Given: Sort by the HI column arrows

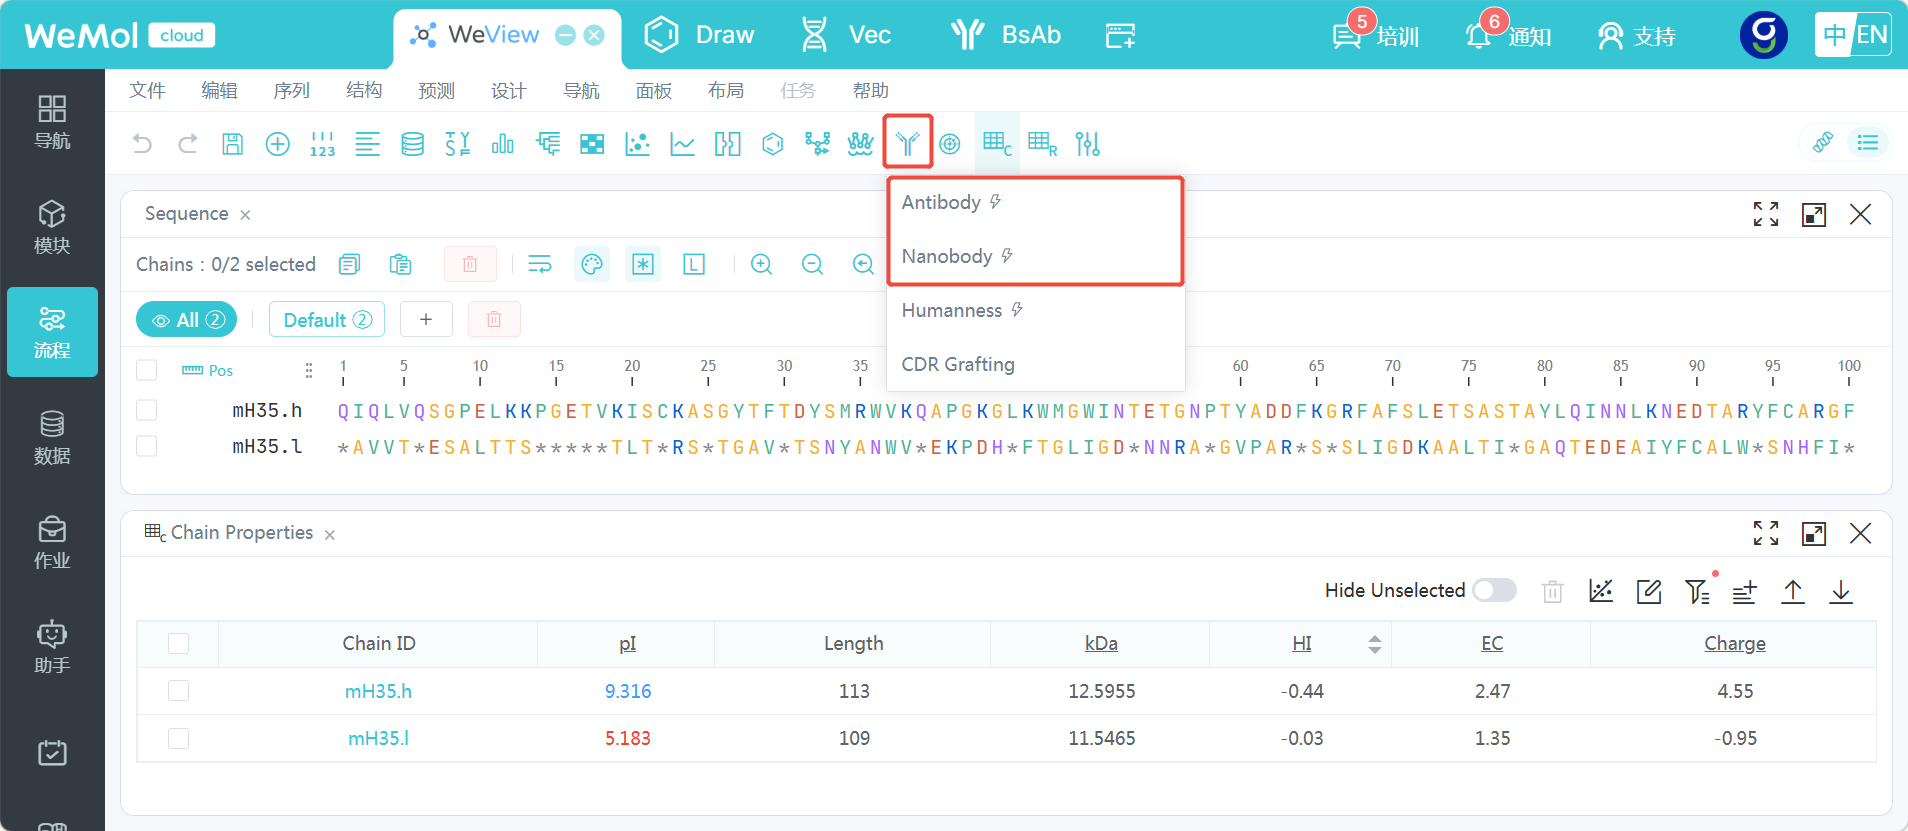Looking at the screenshot, I should click(1375, 644).
